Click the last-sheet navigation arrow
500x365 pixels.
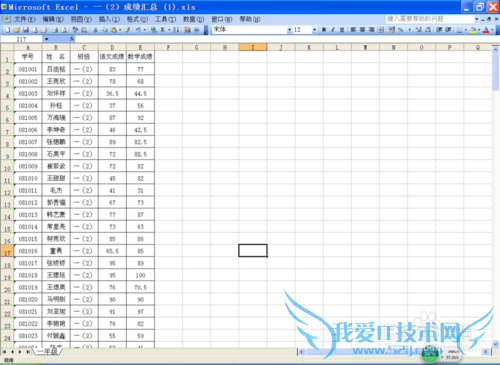coord(28,352)
